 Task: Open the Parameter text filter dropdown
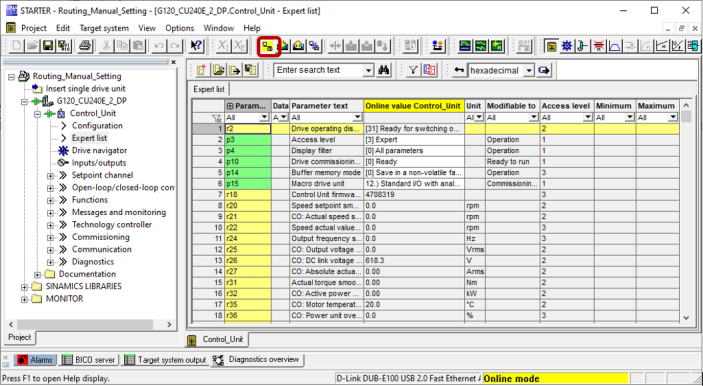click(x=357, y=117)
